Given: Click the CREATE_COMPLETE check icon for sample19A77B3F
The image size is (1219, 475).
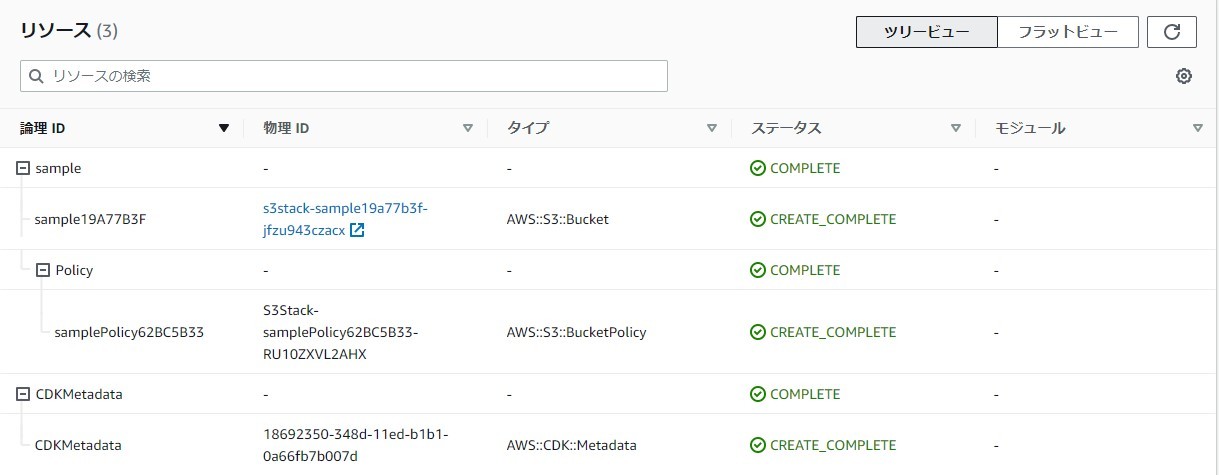Looking at the screenshot, I should click(758, 219).
